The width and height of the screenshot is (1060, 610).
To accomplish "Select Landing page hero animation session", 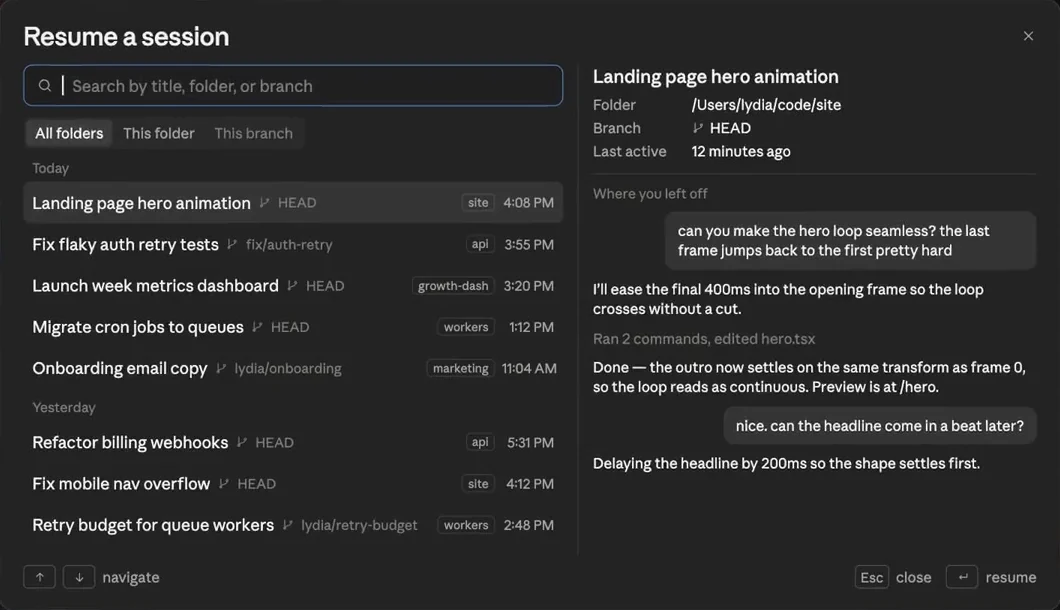I will coord(293,203).
